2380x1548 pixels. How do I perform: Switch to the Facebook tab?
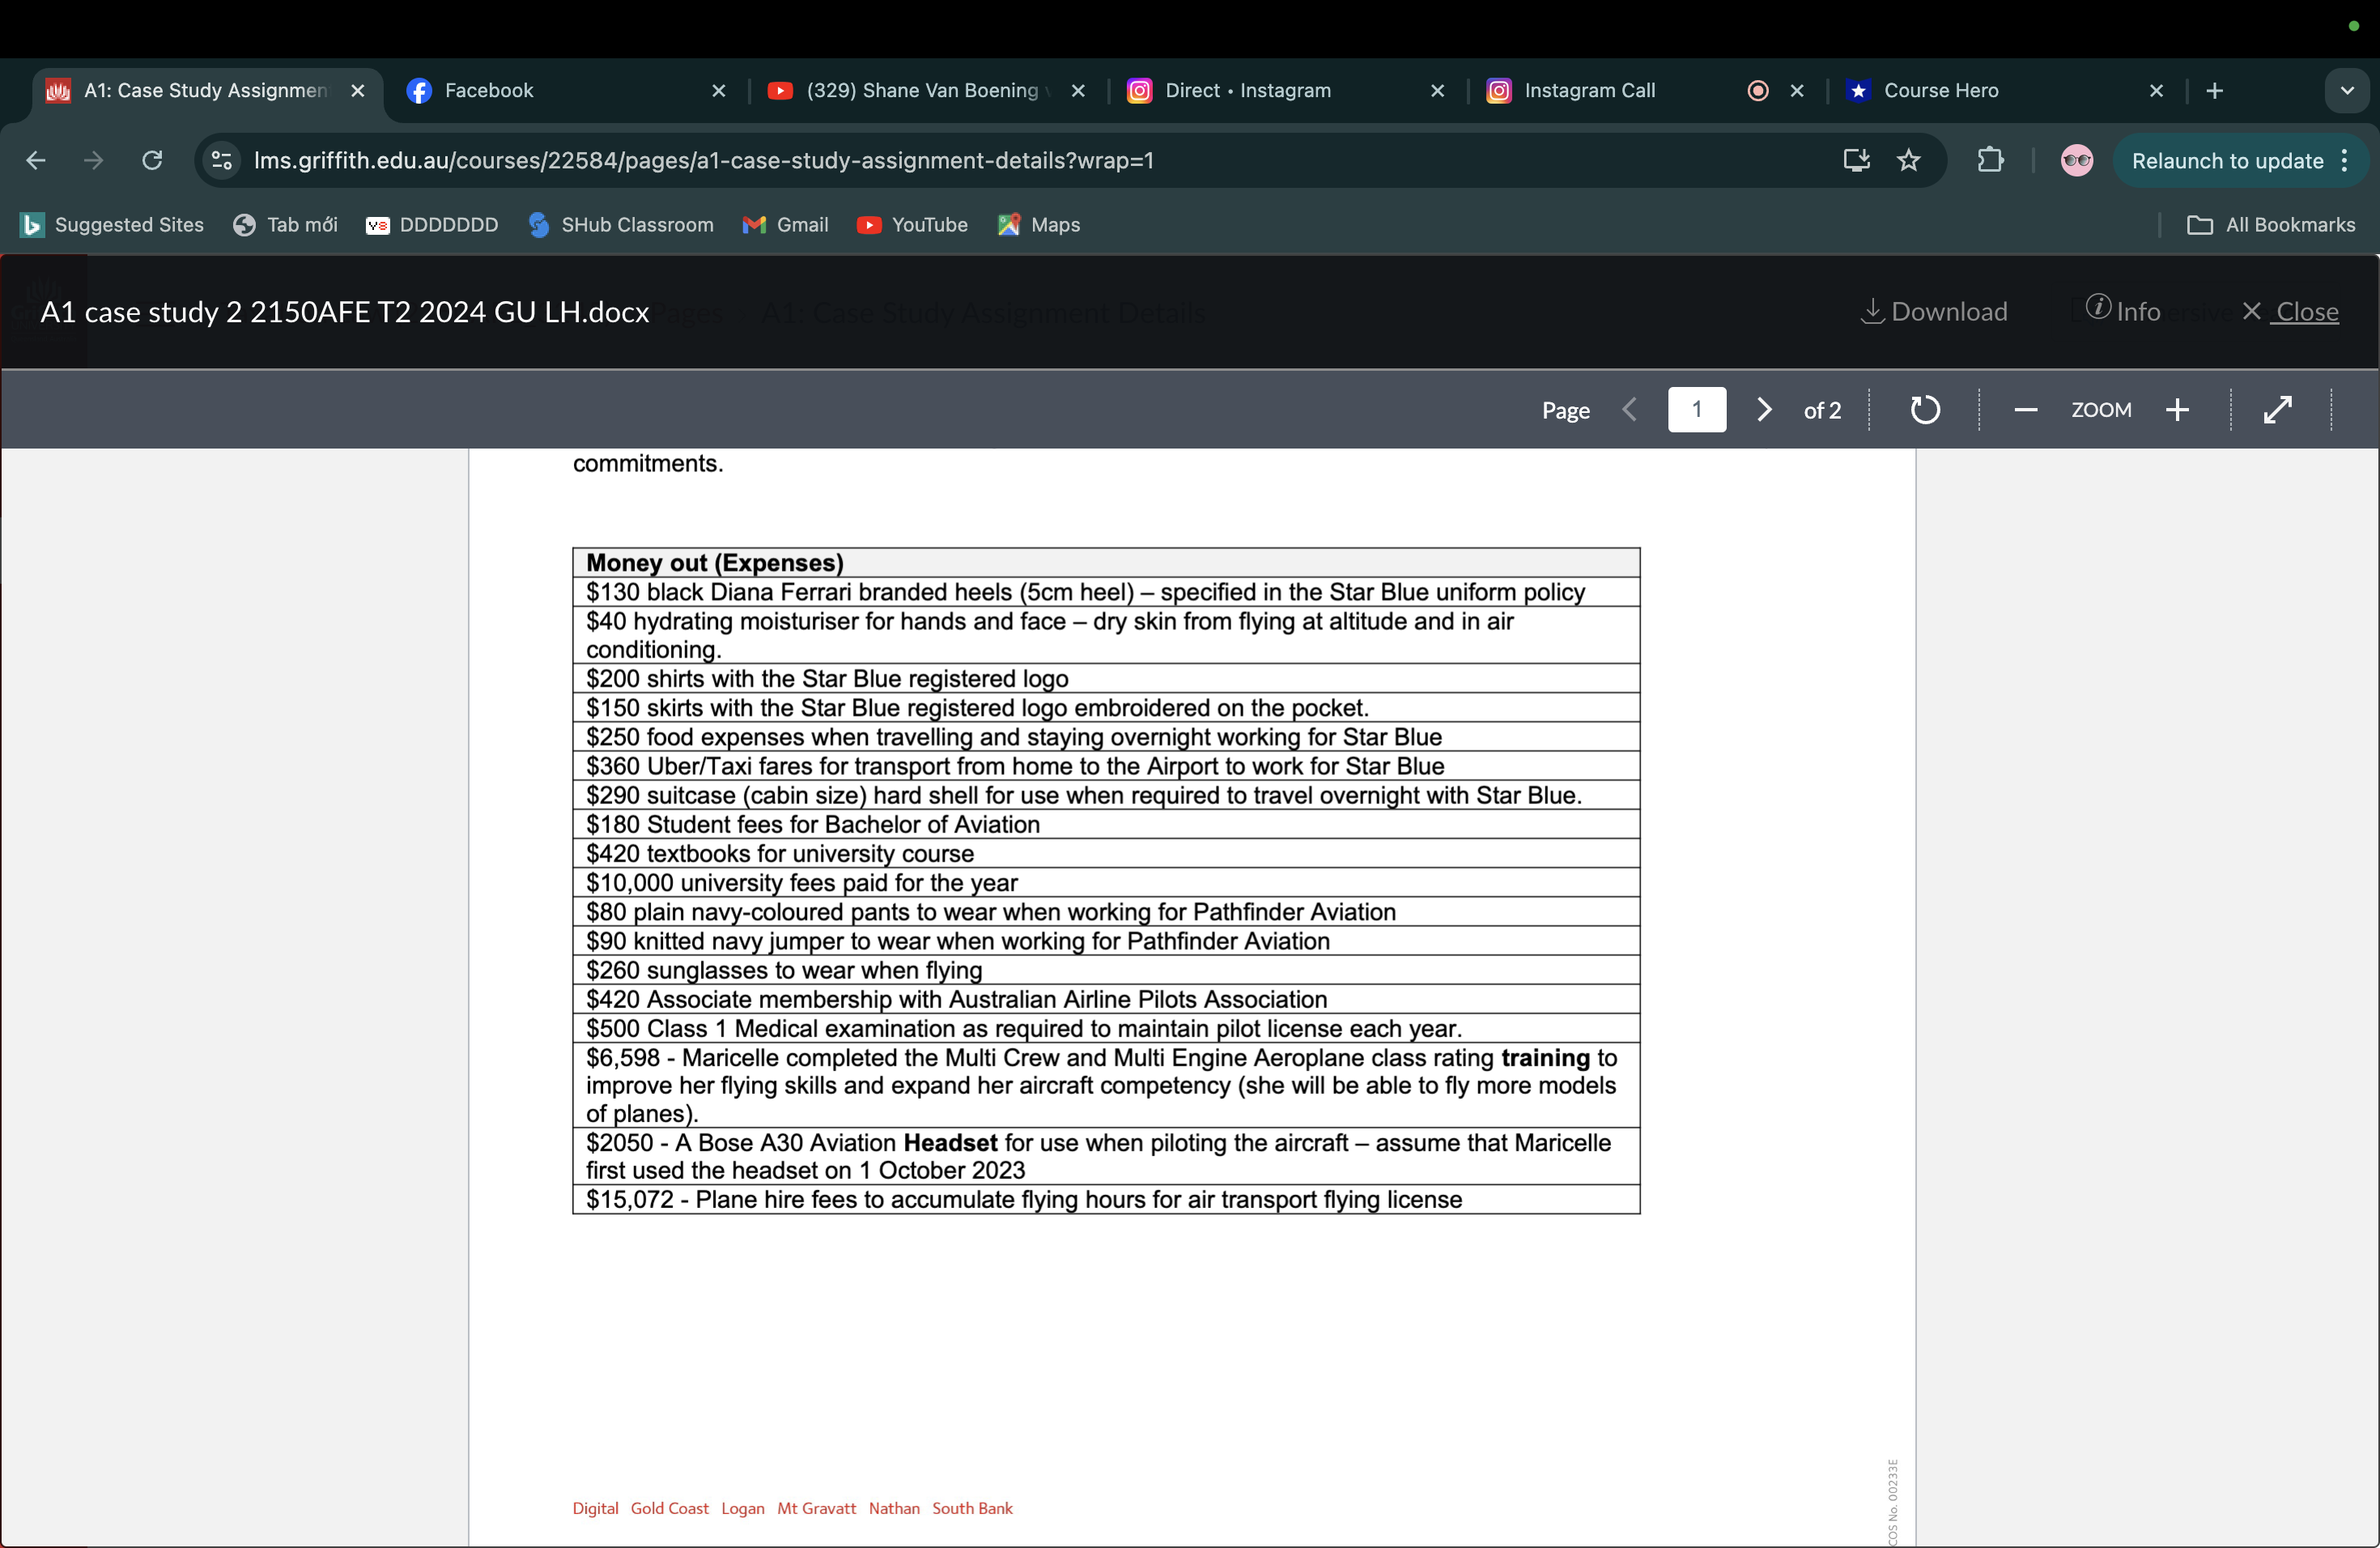[487, 90]
